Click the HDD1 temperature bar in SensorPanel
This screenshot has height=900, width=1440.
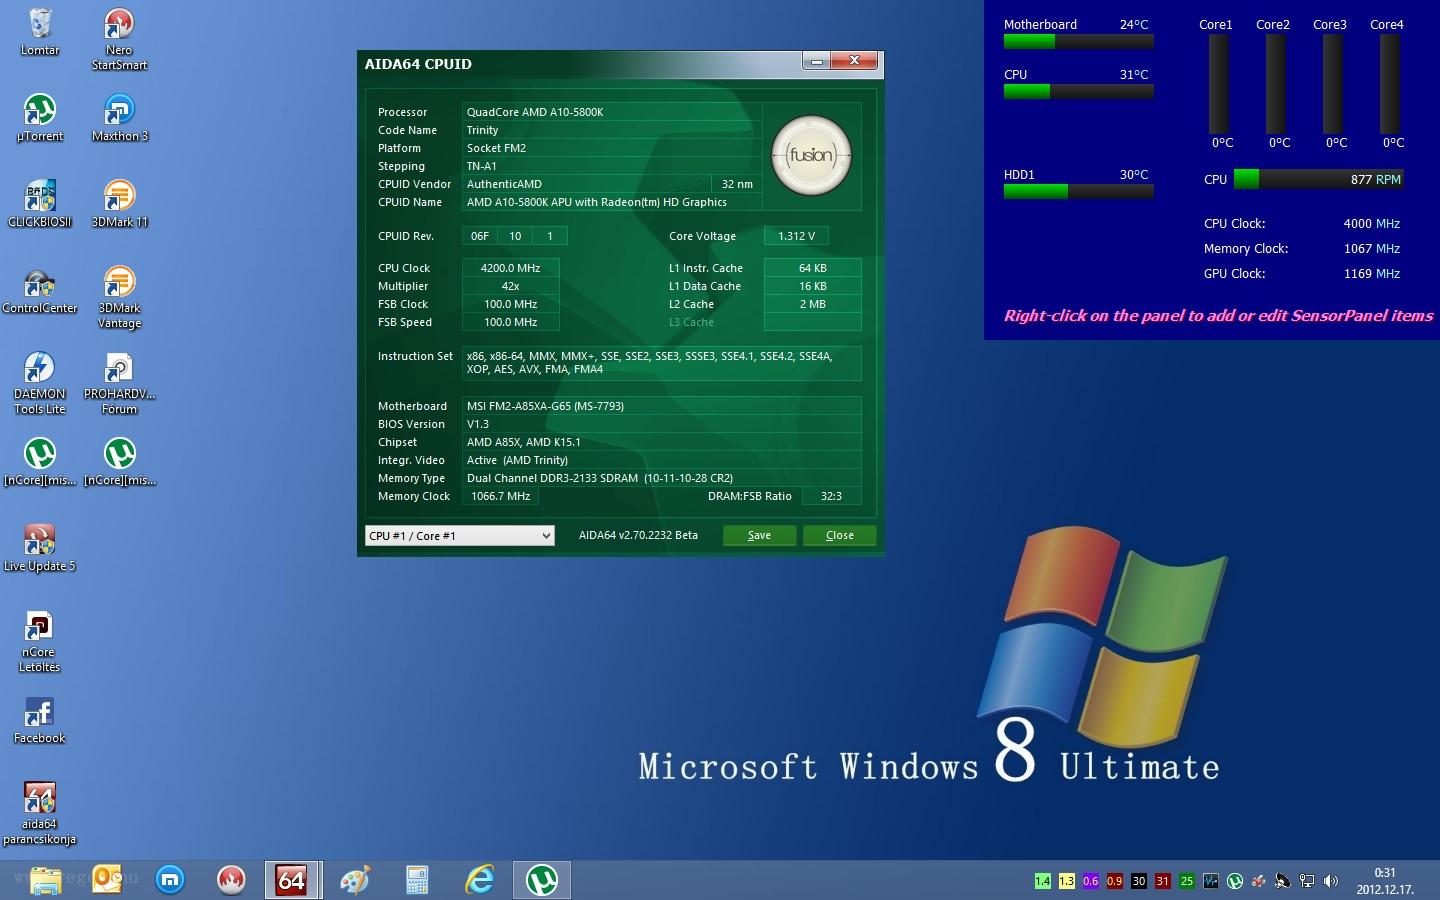click(x=1078, y=192)
